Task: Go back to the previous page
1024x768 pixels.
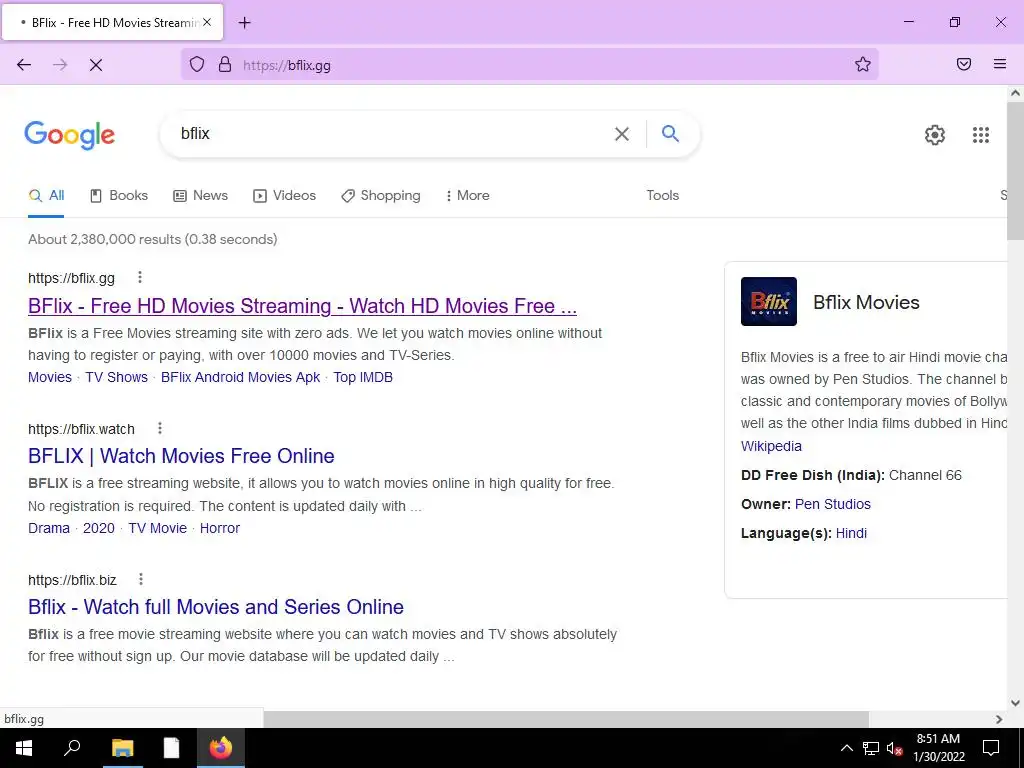Action: click(24, 65)
